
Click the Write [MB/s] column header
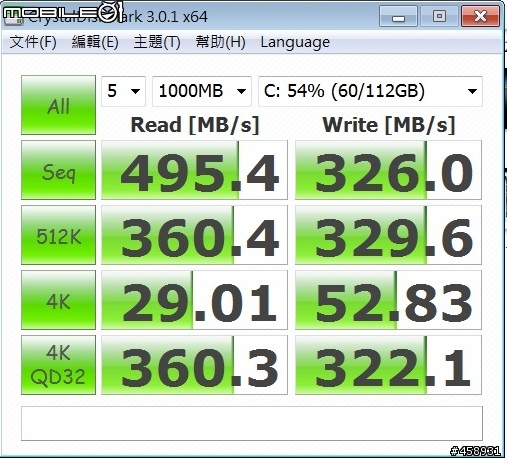coord(389,125)
